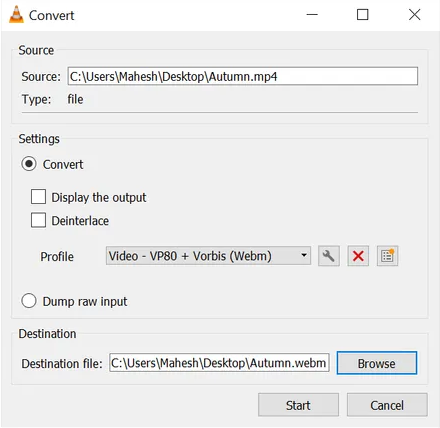The width and height of the screenshot is (440, 428).
Task: Open the Profile dropdown showing VP80 + Vorbis
Action: click(208, 256)
